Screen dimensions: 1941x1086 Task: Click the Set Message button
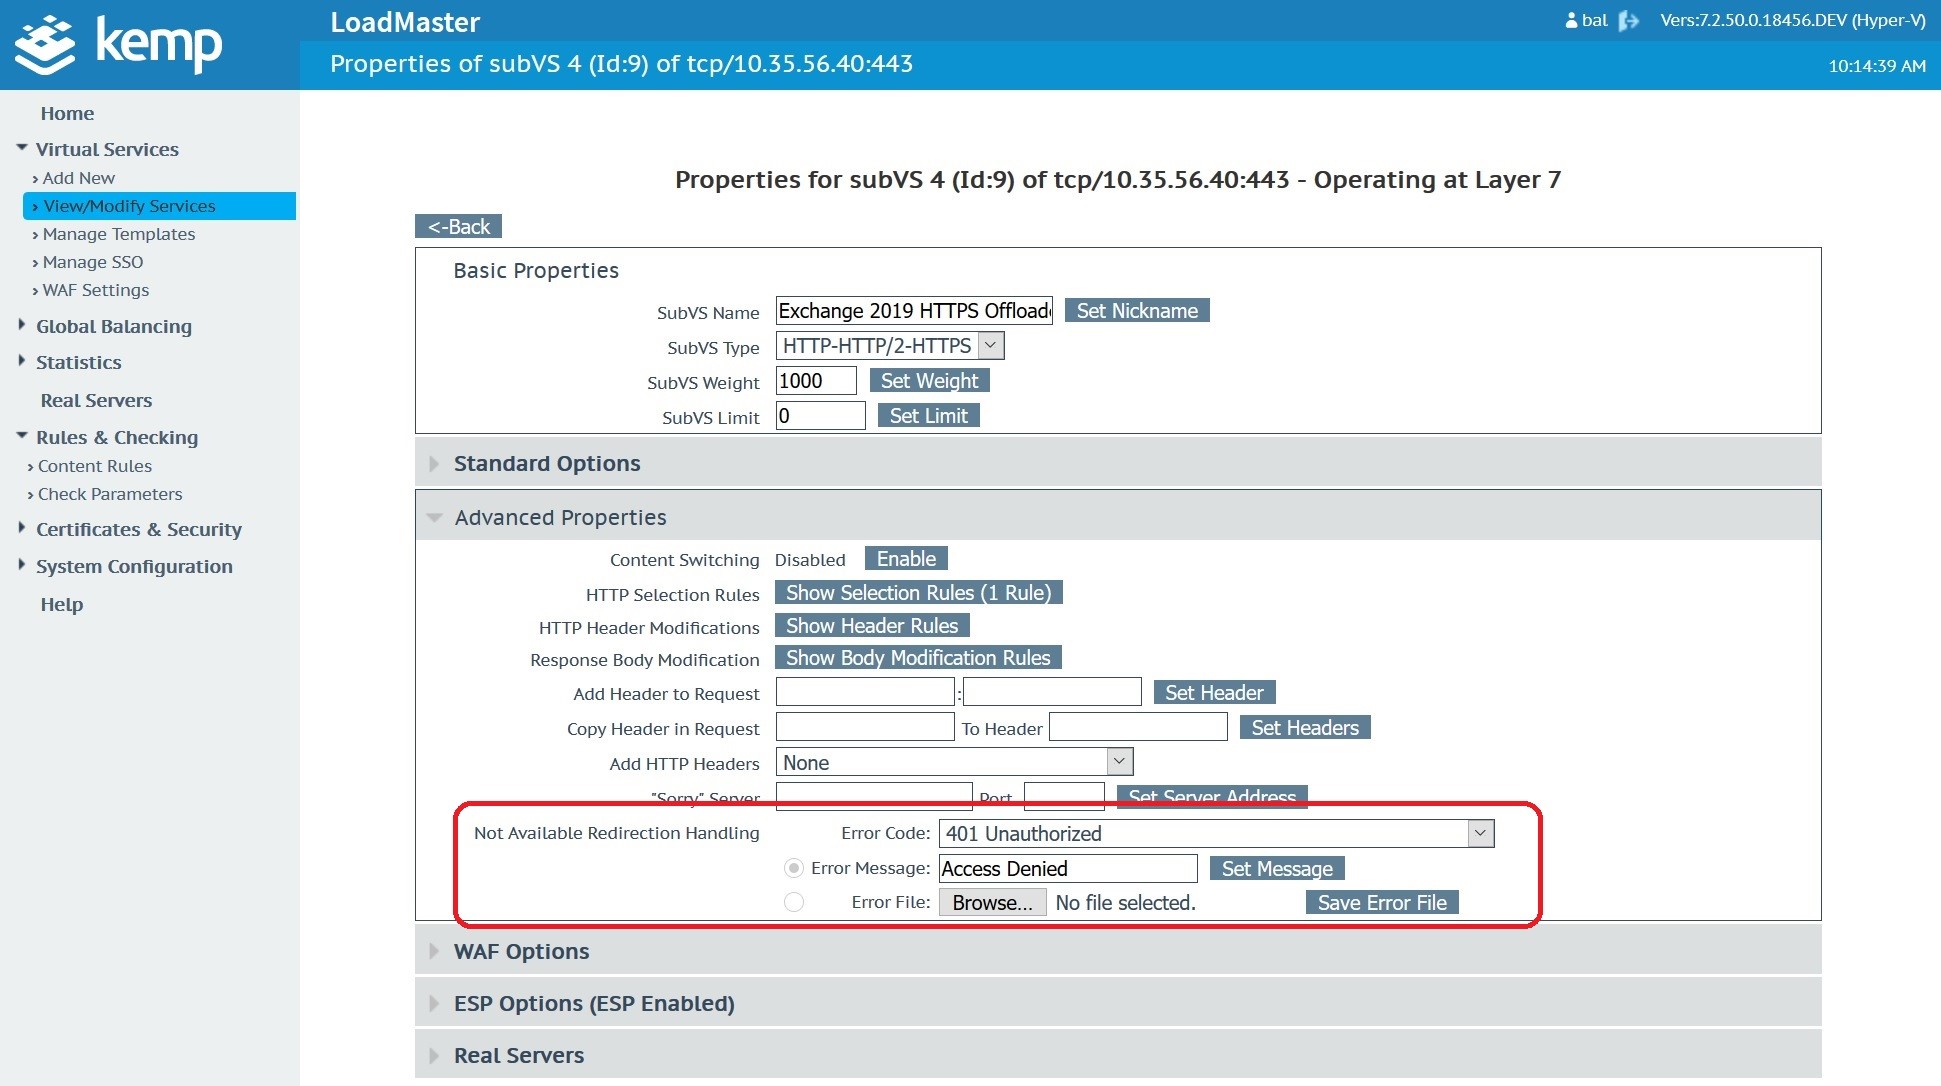[1276, 868]
